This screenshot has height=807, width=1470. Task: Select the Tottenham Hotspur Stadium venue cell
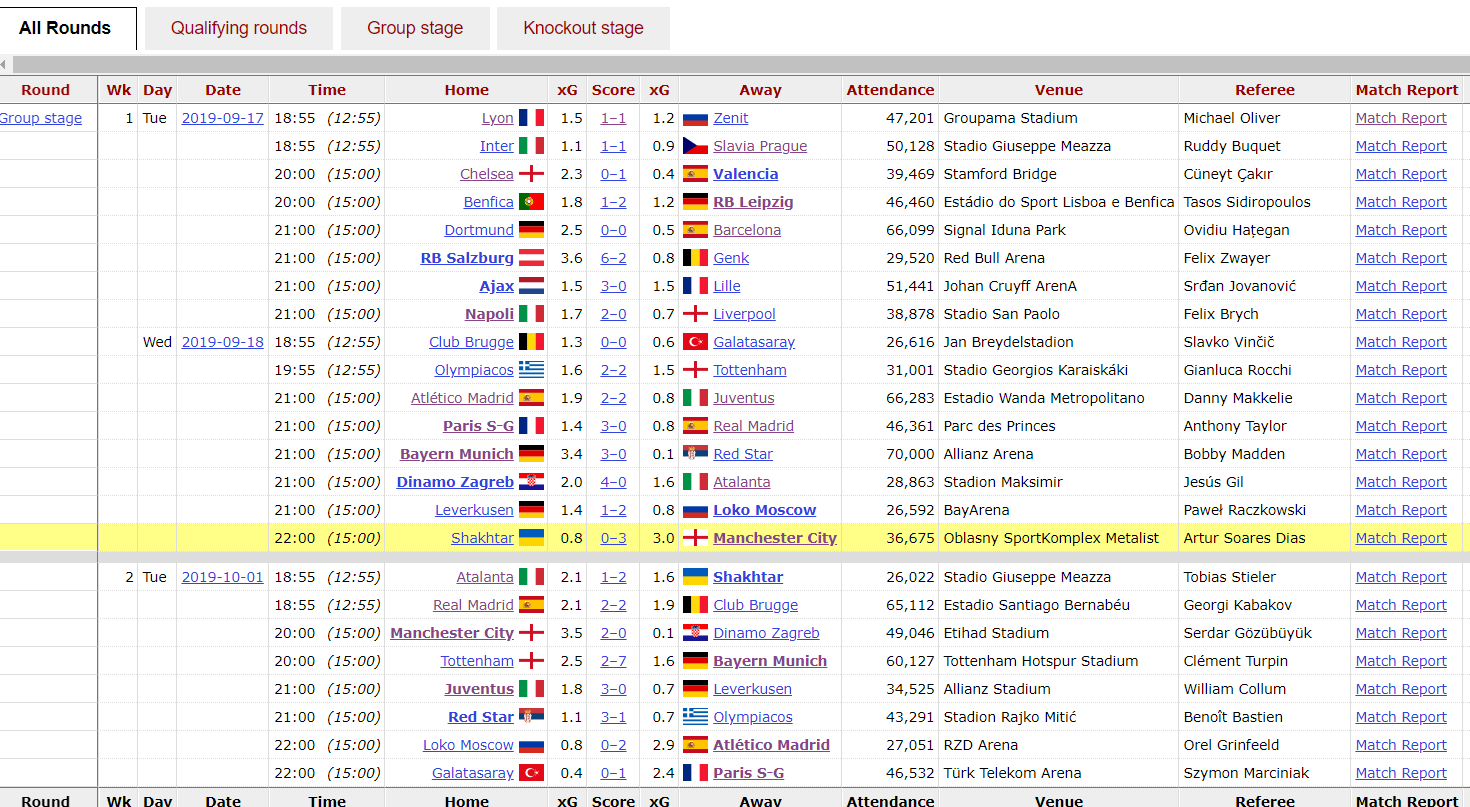click(x=1059, y=661)
